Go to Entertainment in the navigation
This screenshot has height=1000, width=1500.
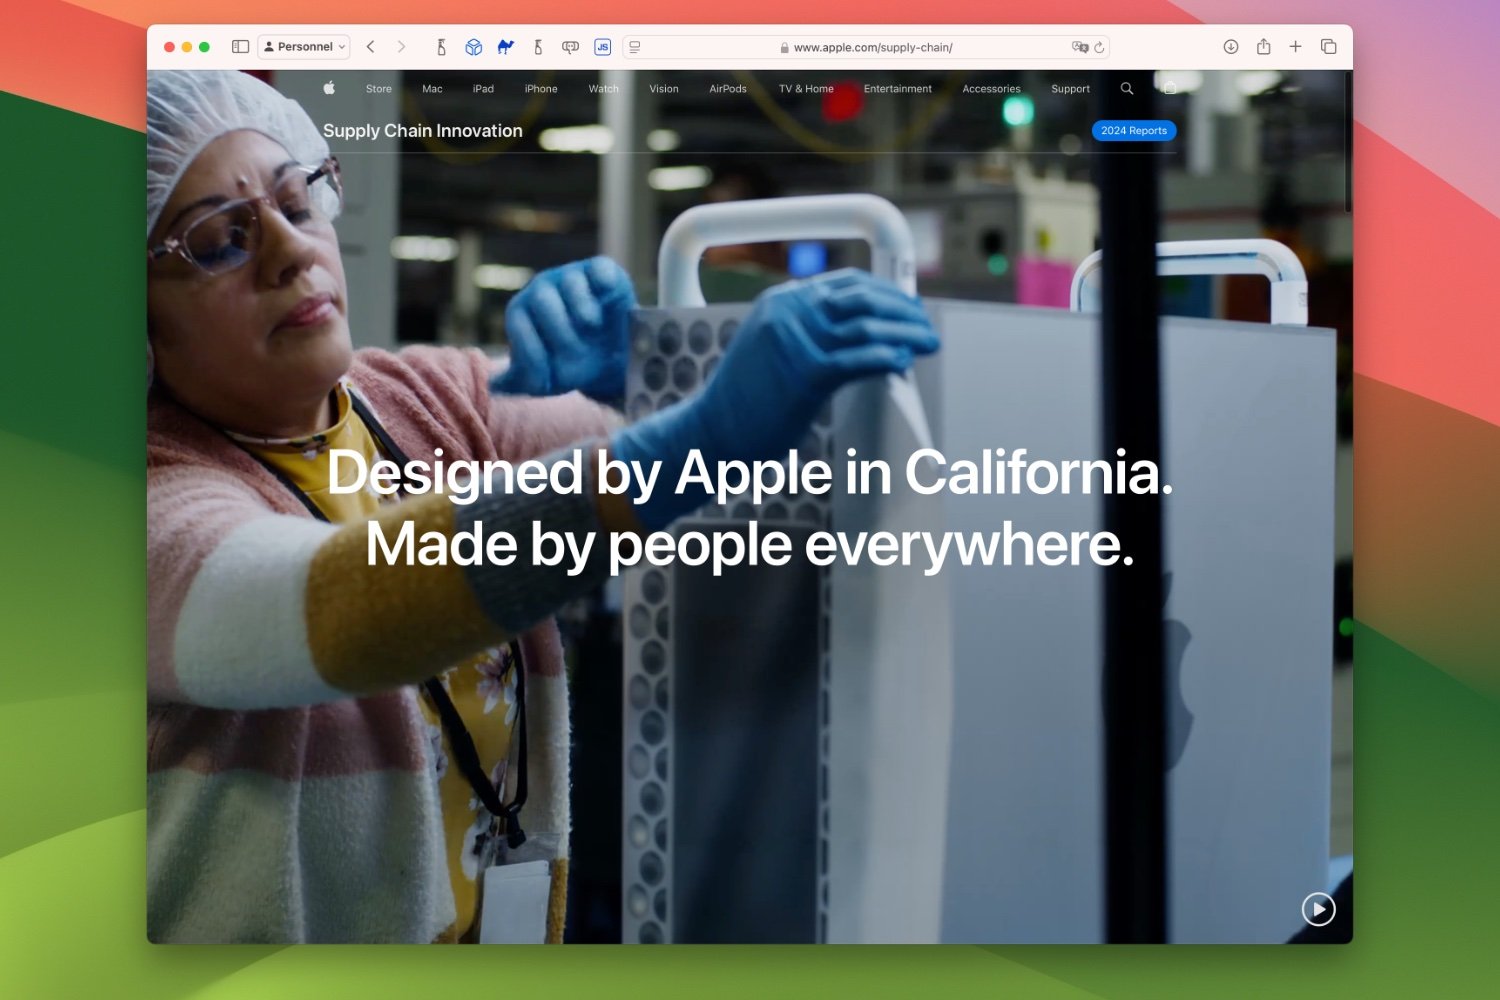click(x=898, y=89)
